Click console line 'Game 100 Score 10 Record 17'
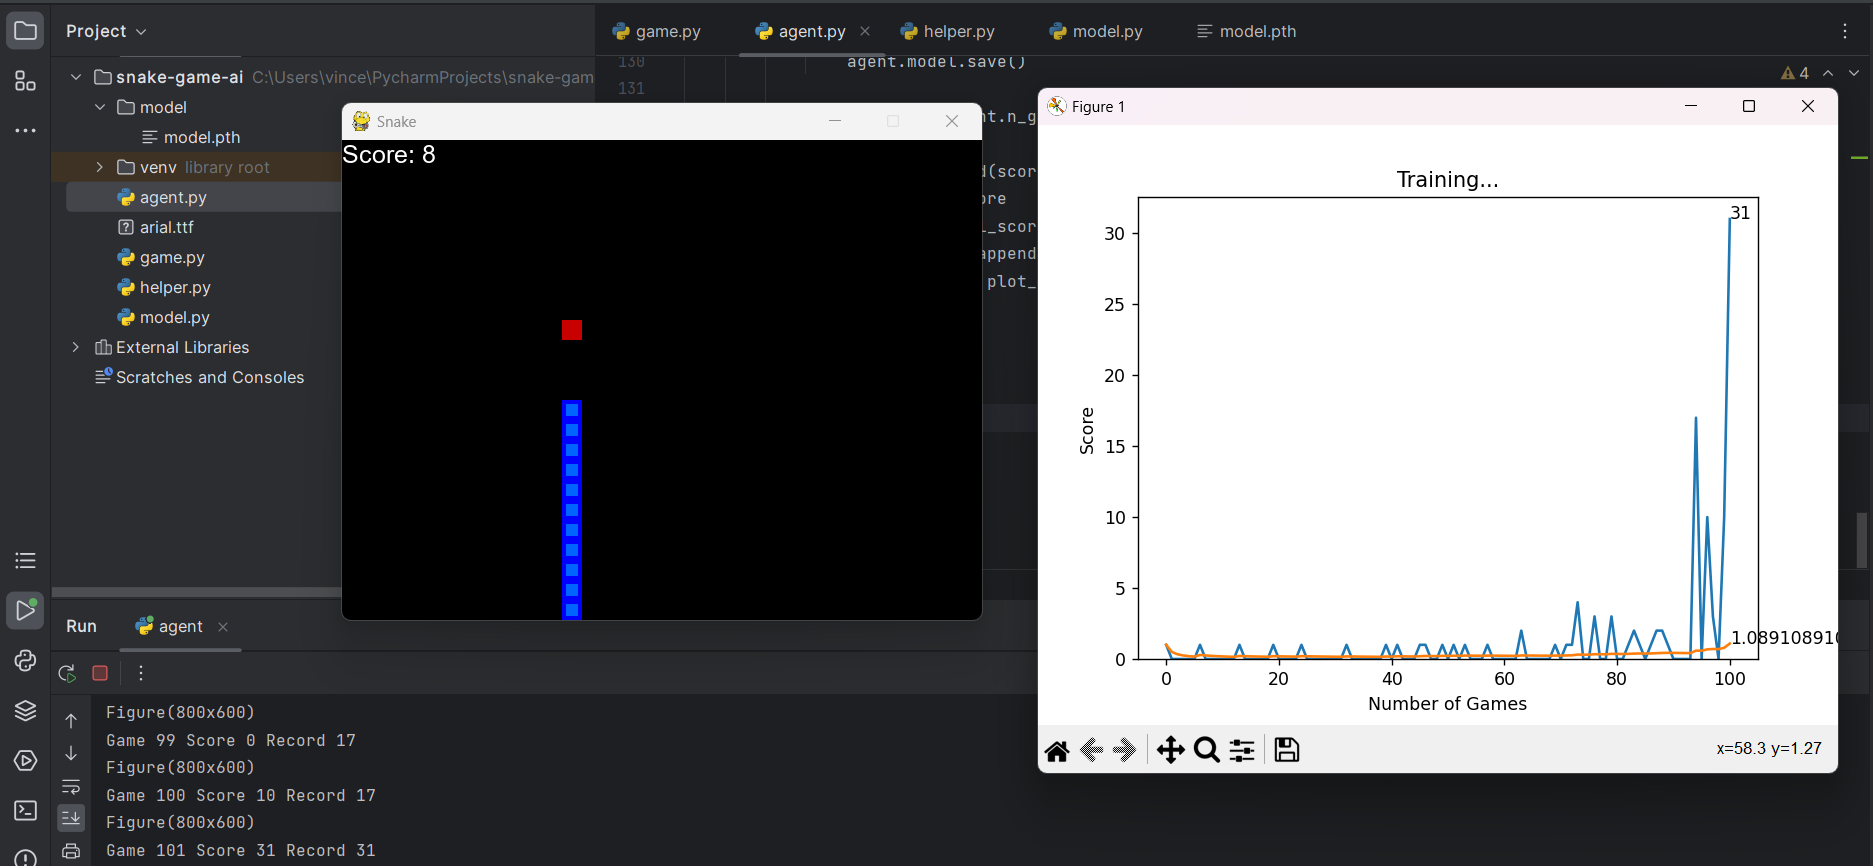This screenshot has width=1873, height=866. (x=240, y=796)
